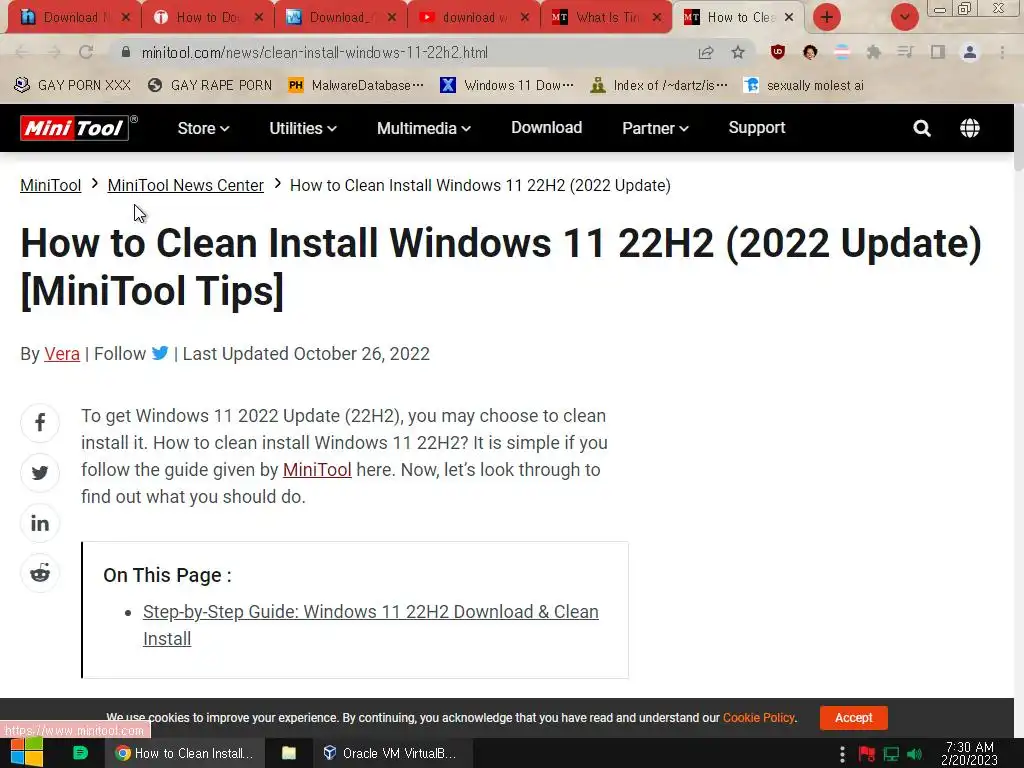The image size is (1024, 768).
Task: Jump to Step-by-Step Guide section link
Action: [x=370, y=625]
